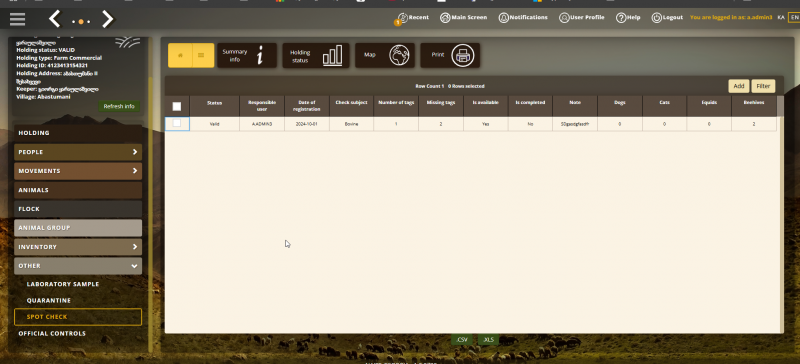This screenshot has width=800, height=364.
Task: Expand the INVENTORY menu section
Action: click(78, 247)
